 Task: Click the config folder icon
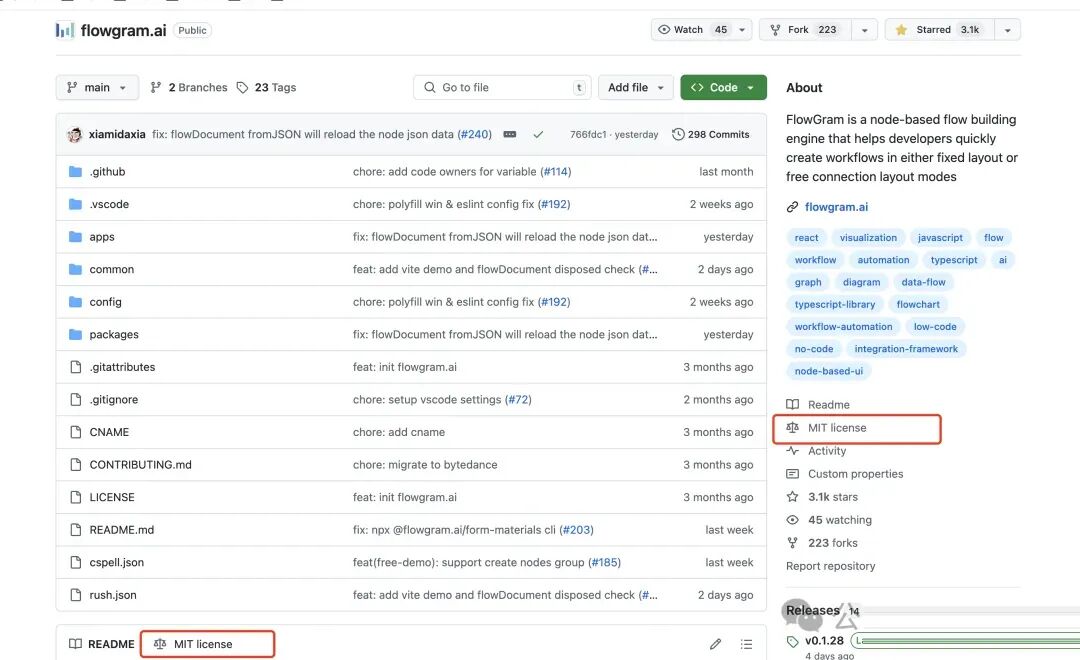click(76, 302)
